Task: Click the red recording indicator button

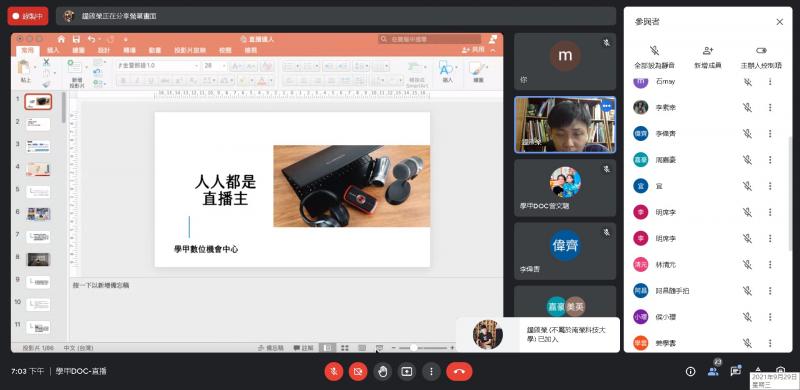Action: coord(28,16)
